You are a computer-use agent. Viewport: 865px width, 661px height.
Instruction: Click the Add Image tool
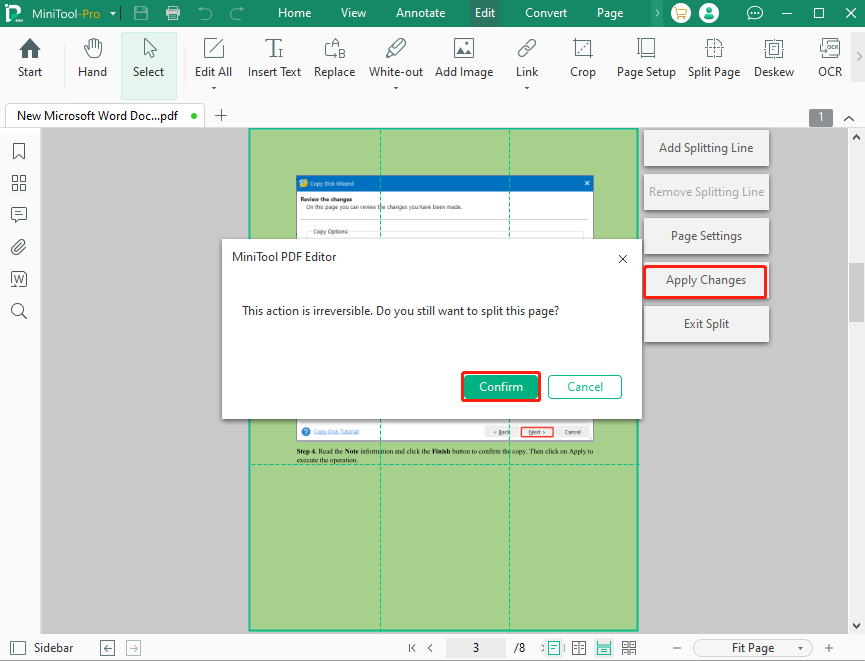click(464, 58)
